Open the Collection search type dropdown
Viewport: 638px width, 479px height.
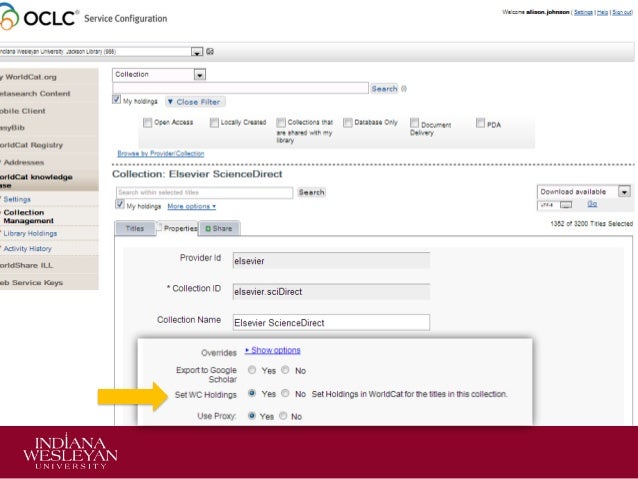pyautogui.click(x=199, y=74)
